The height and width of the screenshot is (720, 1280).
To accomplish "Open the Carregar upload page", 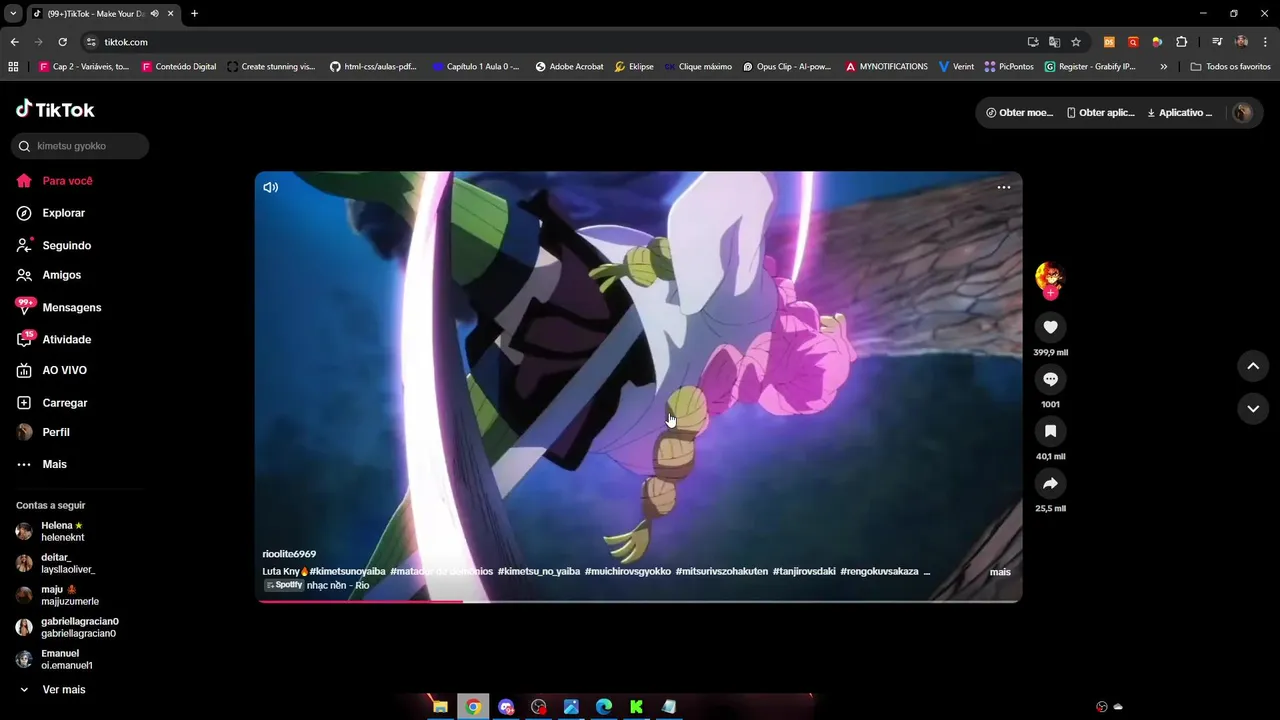I will coord(52,403).
